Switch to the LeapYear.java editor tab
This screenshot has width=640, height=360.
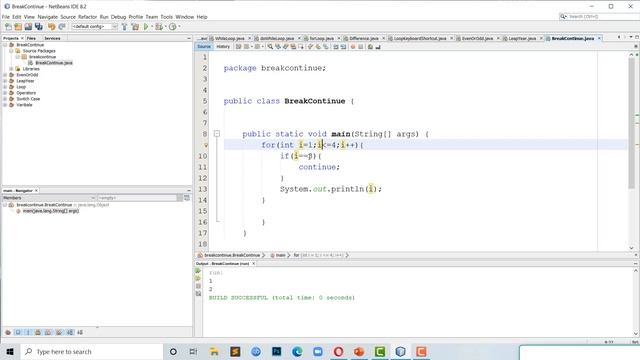pyautogui.click(x=522, y=38)
